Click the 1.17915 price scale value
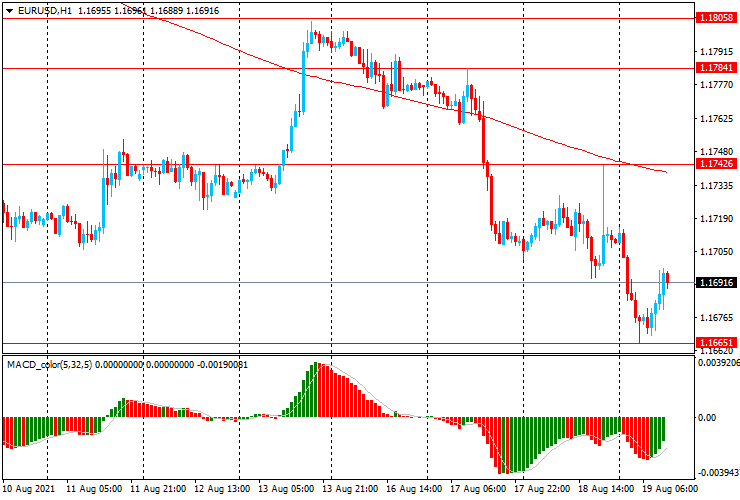Screen dimensions: 740x500 (x=717, y=51)
